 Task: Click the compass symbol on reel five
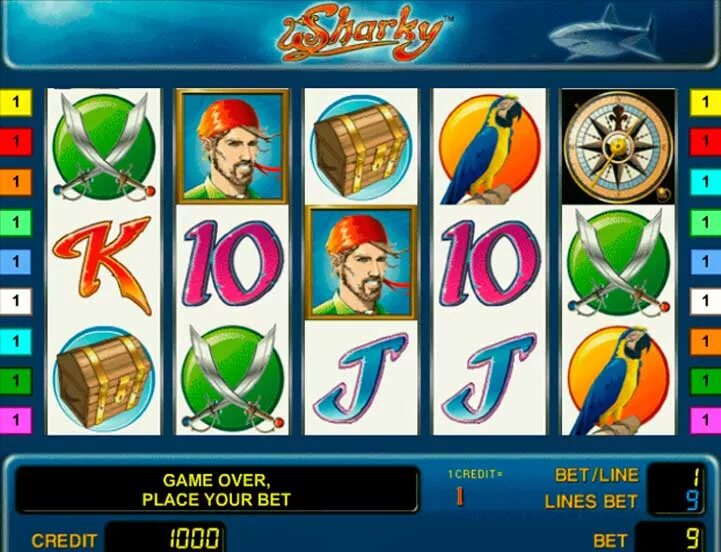(x=618, y=146)
